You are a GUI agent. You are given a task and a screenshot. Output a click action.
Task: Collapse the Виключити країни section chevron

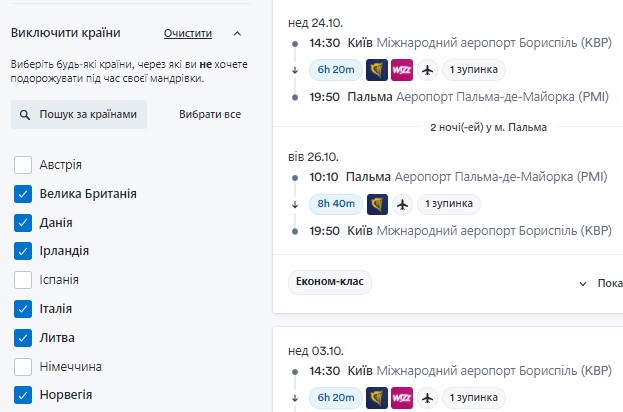[x=237, y=33]
